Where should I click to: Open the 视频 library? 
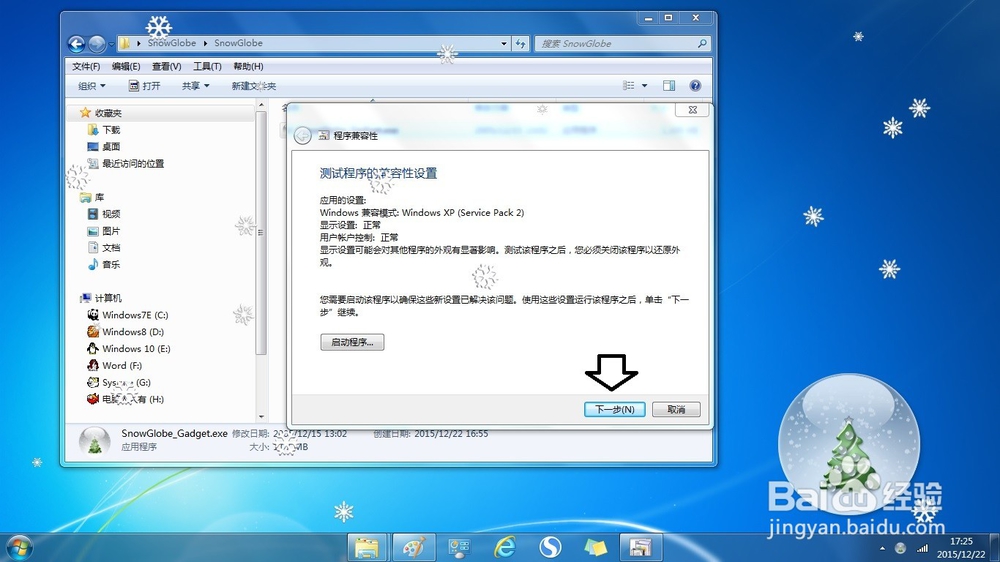click(111, 214)
